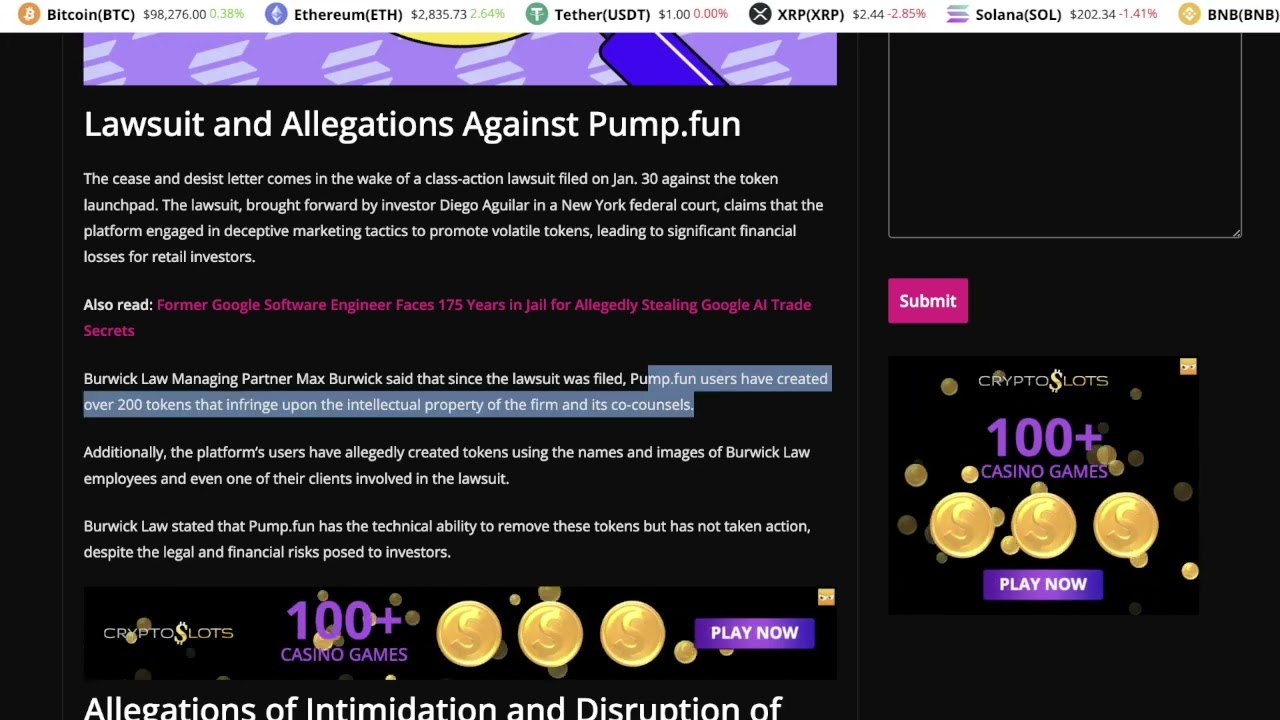This screenshot has height=720, width=1280.
Task: Click the Bitcoin coin icon in ticker
Action: (x=29, y=14)
